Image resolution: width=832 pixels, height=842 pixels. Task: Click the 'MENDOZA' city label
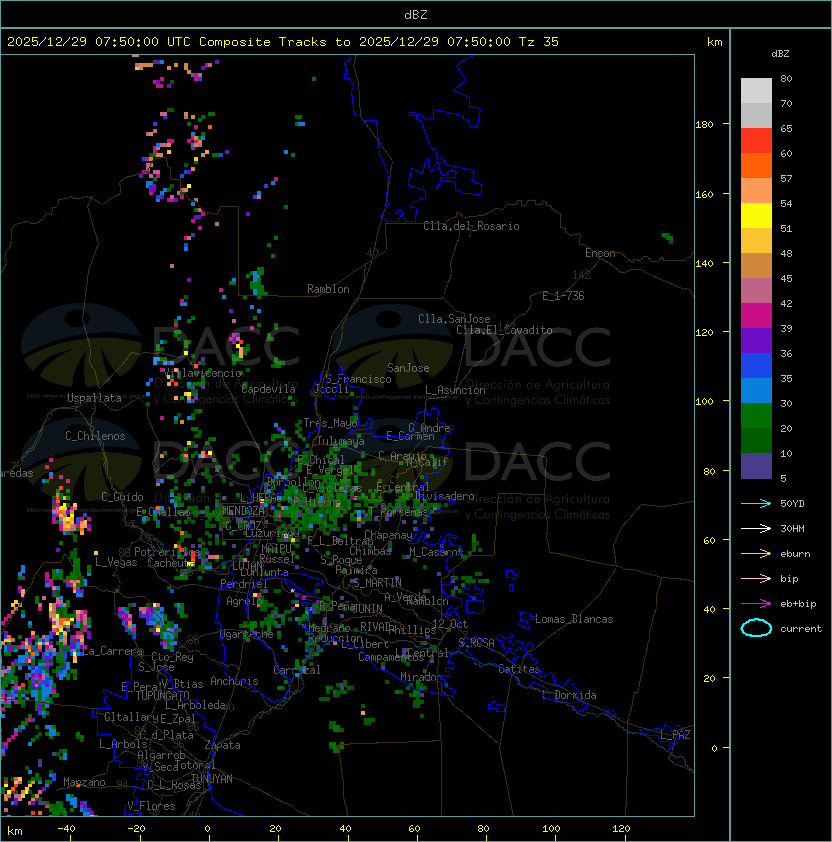tap(243, 511)
